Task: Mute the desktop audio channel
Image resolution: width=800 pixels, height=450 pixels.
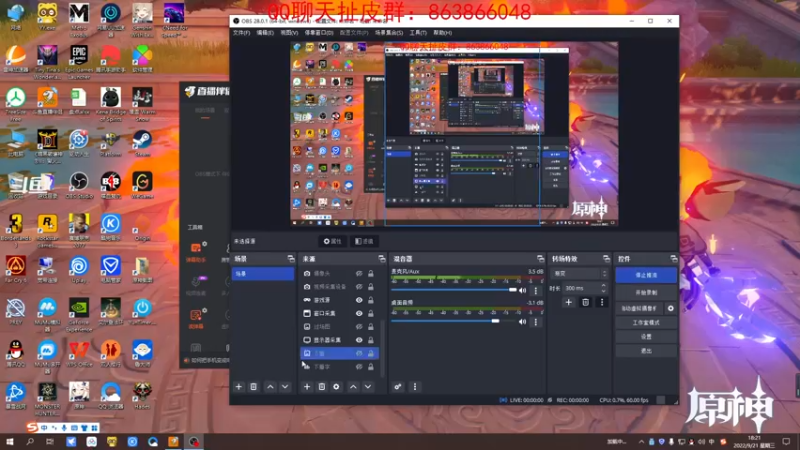Action: [522, 321]
